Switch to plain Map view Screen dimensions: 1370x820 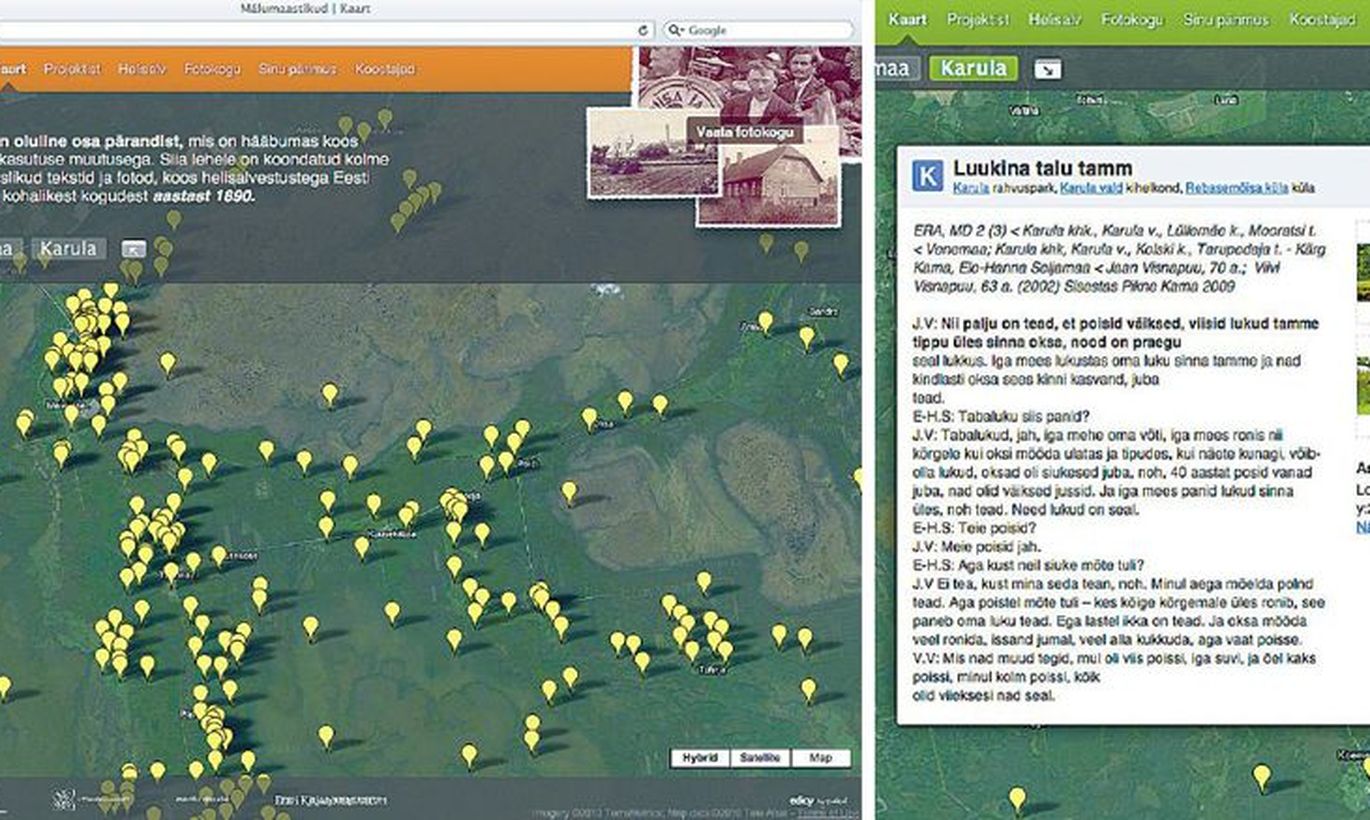[x=821, y=758]
